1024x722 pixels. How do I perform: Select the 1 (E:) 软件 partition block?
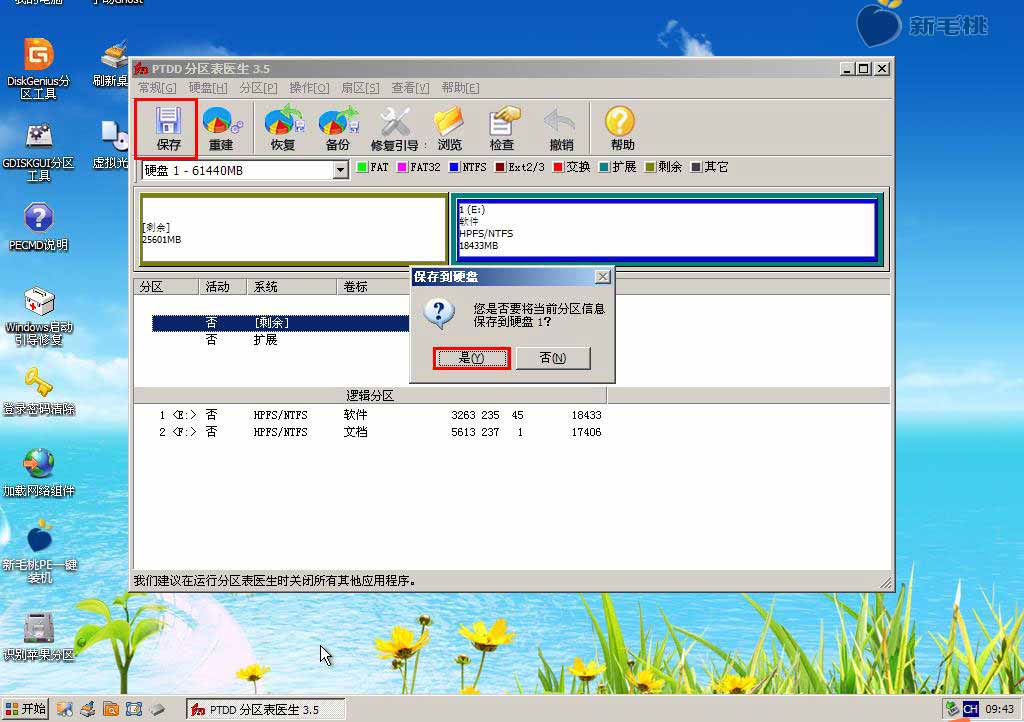pyautogui.click(x=666, y=228)
